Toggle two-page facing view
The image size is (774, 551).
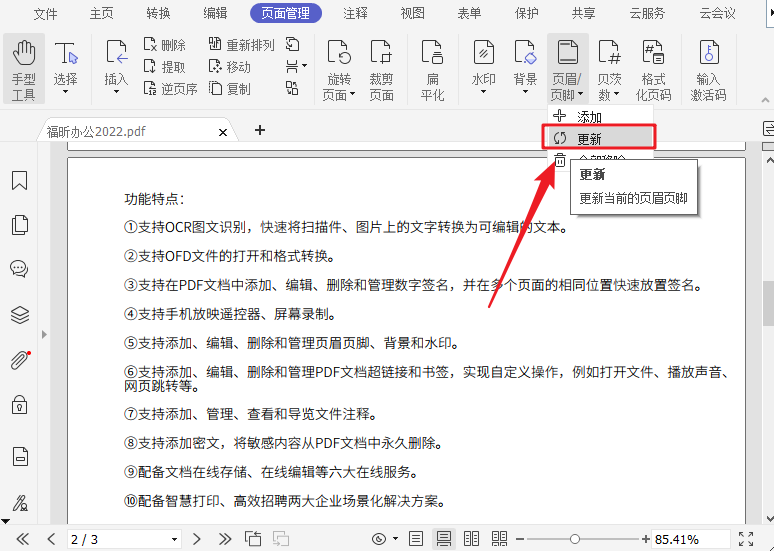pos(472,539)
